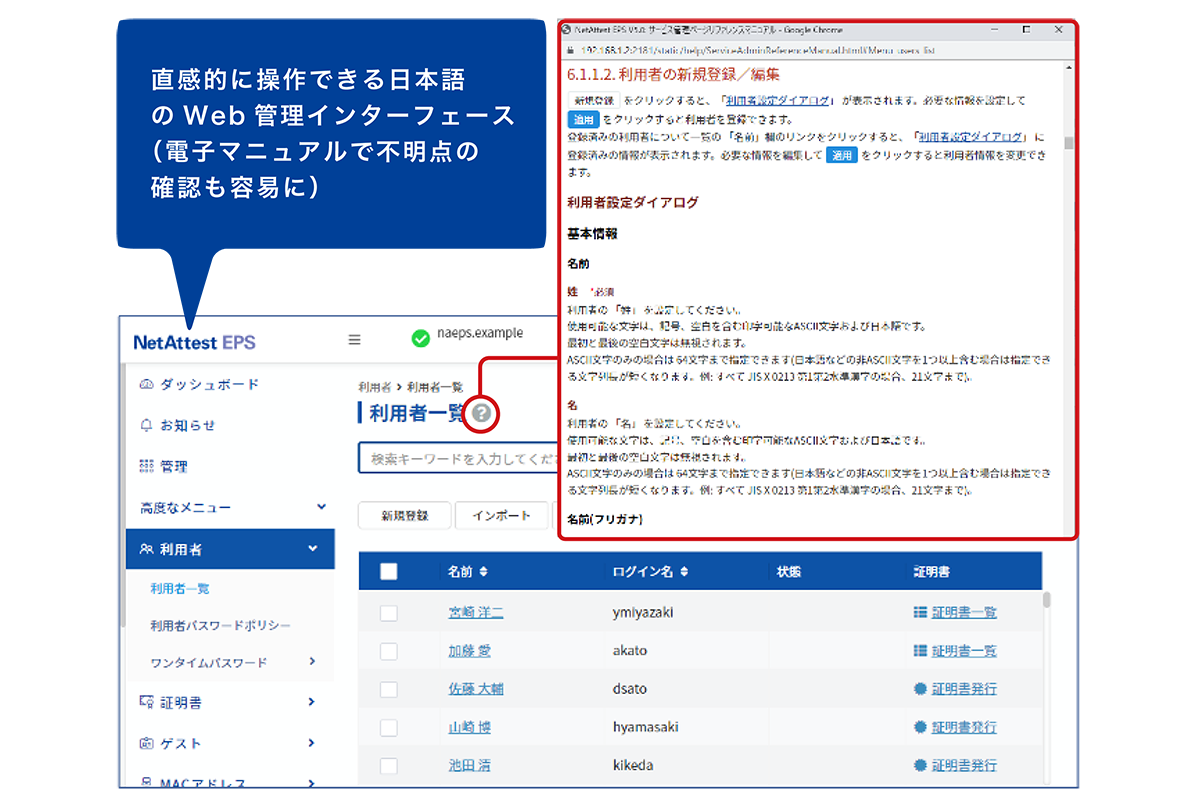1200x800 pixels.
Task: Collapse the 利用者 sidebar section
Action: point(313,548)
